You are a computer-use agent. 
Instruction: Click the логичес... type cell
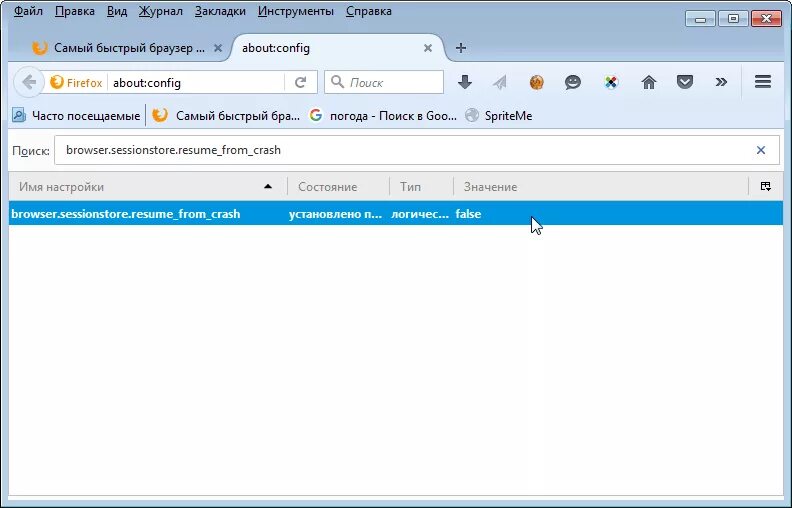click(420, 214)
